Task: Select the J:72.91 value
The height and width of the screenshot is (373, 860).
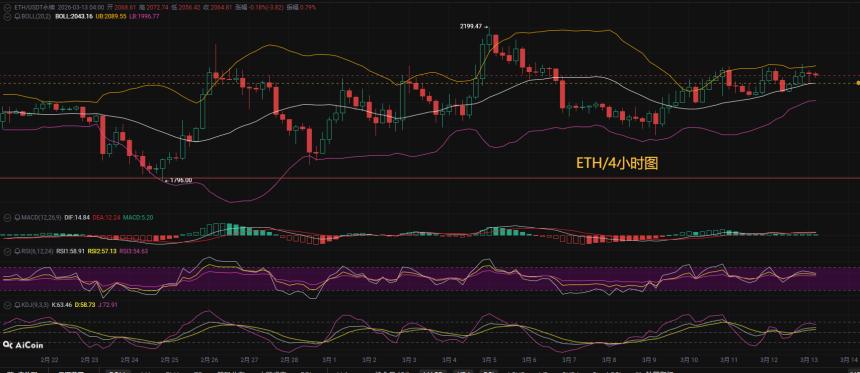Action: [108, 305]
